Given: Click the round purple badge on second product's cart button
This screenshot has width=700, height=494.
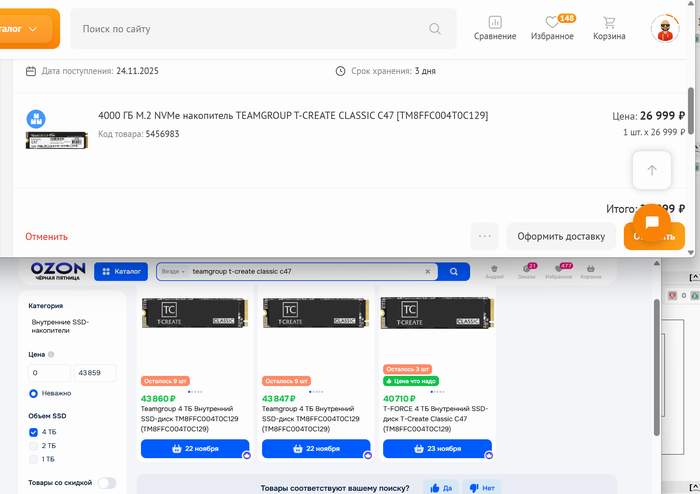Looking at the screenshot, I should point(368,455).
